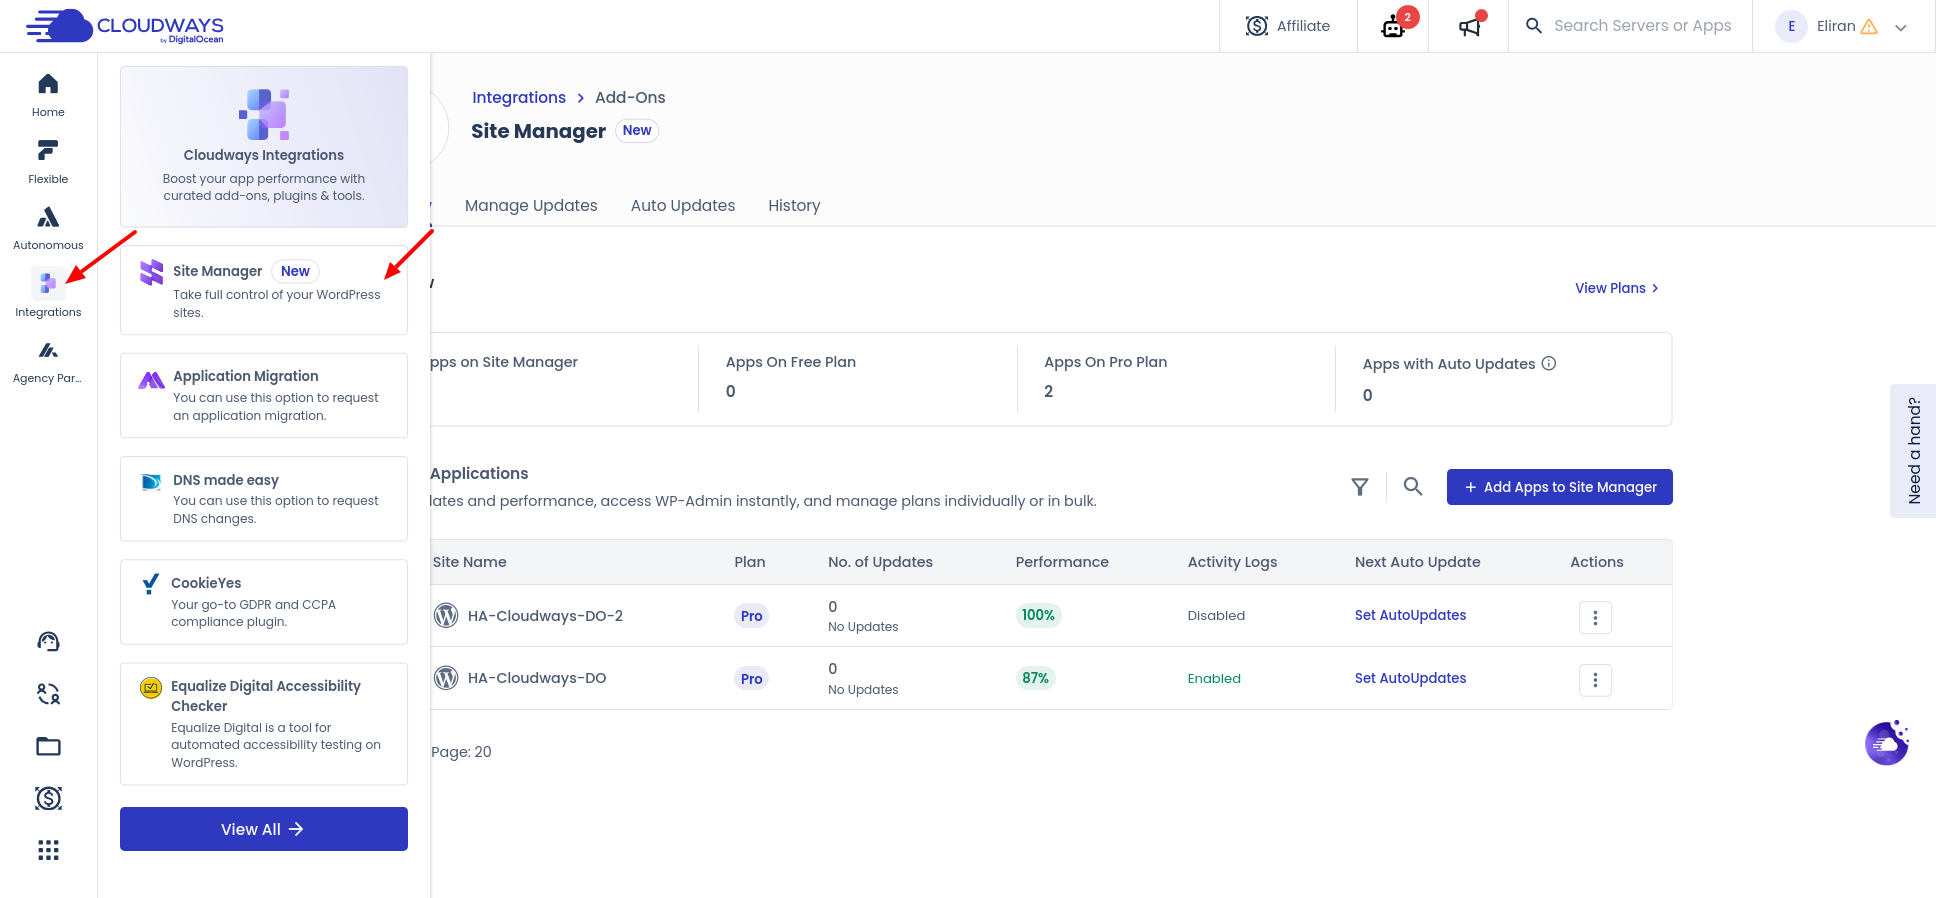Click the CookieYes card icon
Viewport: 1936px width, 898px height.
tap(151, 584)
